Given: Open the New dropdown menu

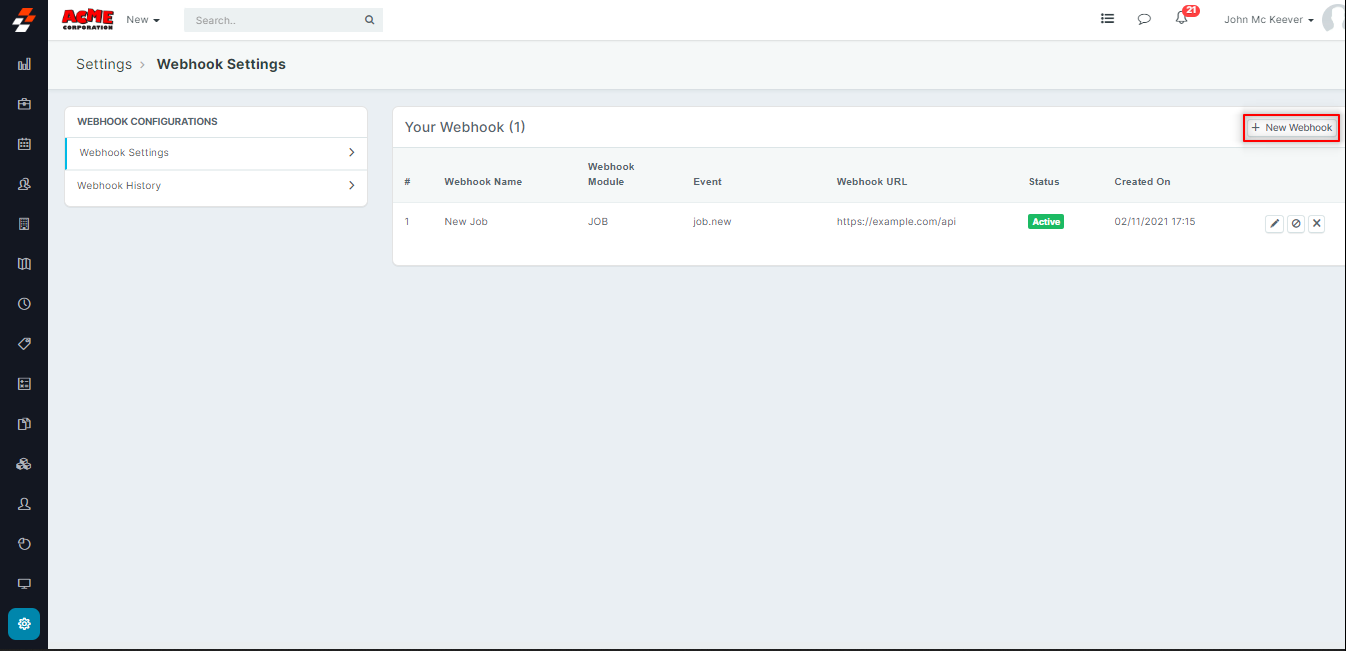Looking at the screenshot, I should point(143,20).
